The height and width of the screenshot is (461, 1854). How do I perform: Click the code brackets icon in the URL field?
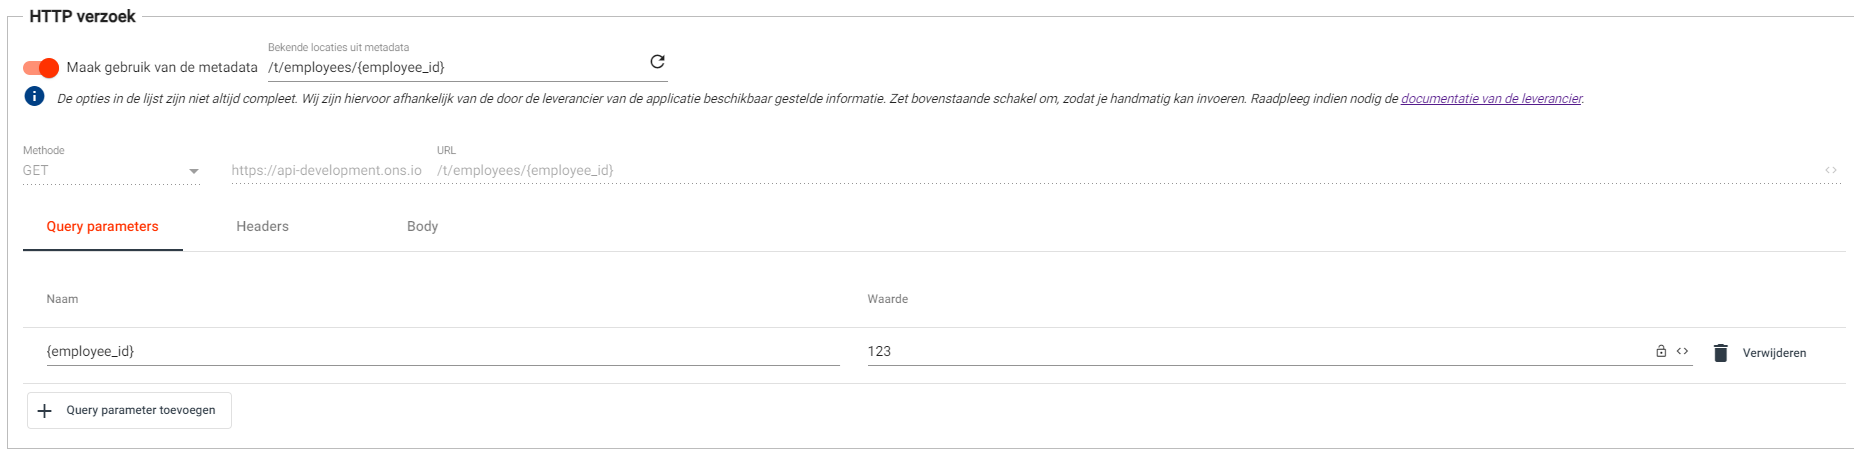coord(1830,171)
